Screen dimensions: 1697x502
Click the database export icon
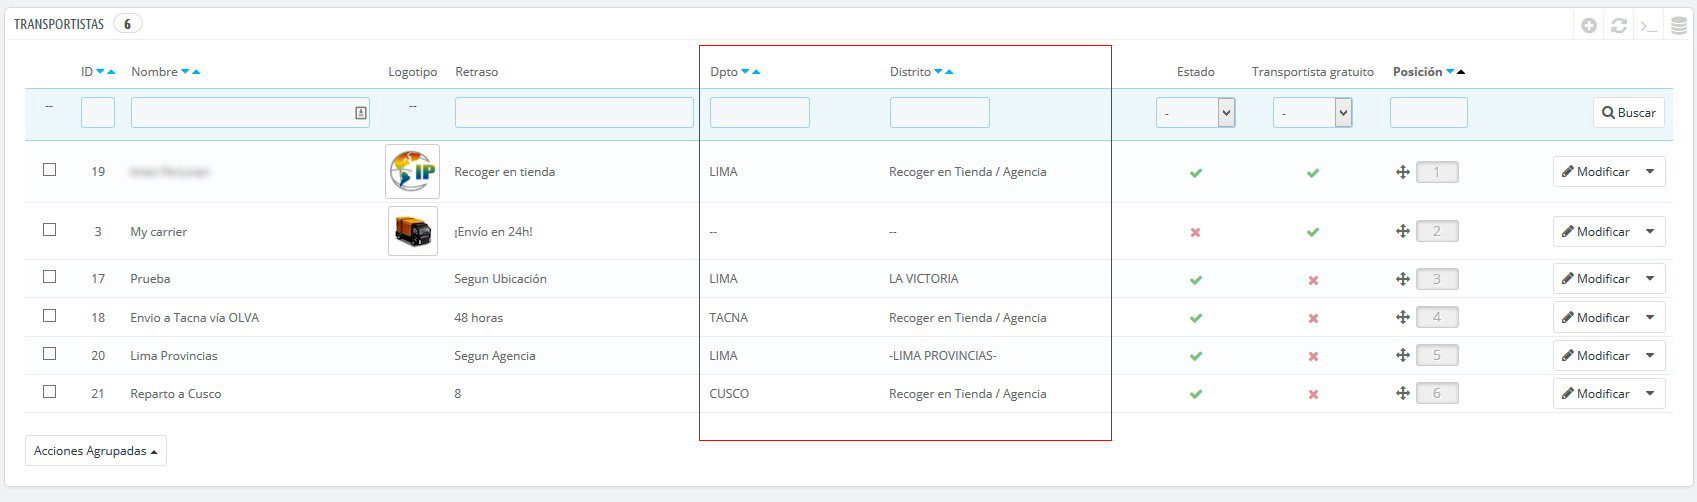click(1679, 26)
